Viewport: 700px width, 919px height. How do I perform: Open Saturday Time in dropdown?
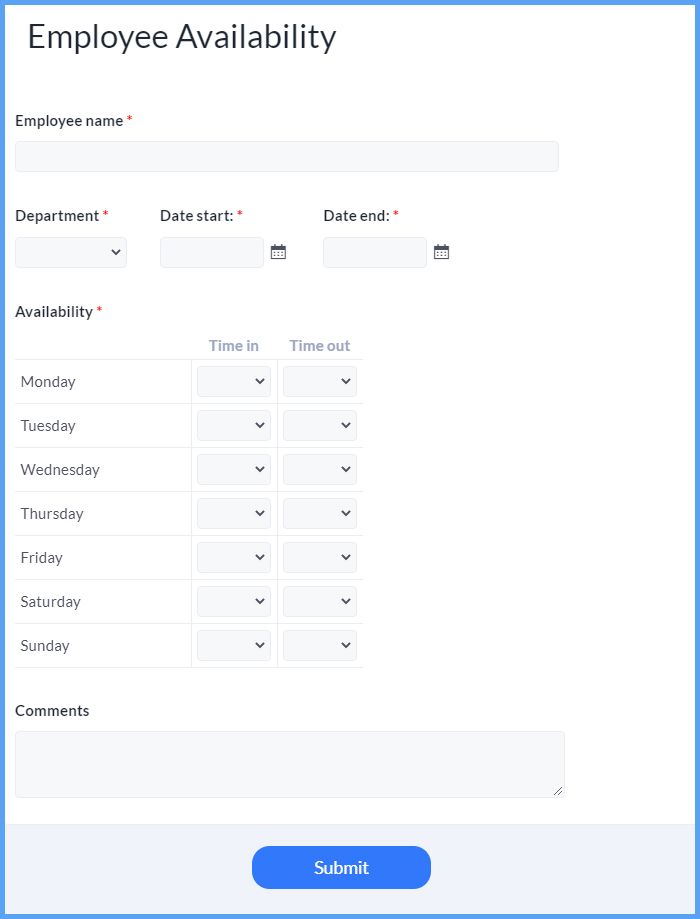[234, 601]
